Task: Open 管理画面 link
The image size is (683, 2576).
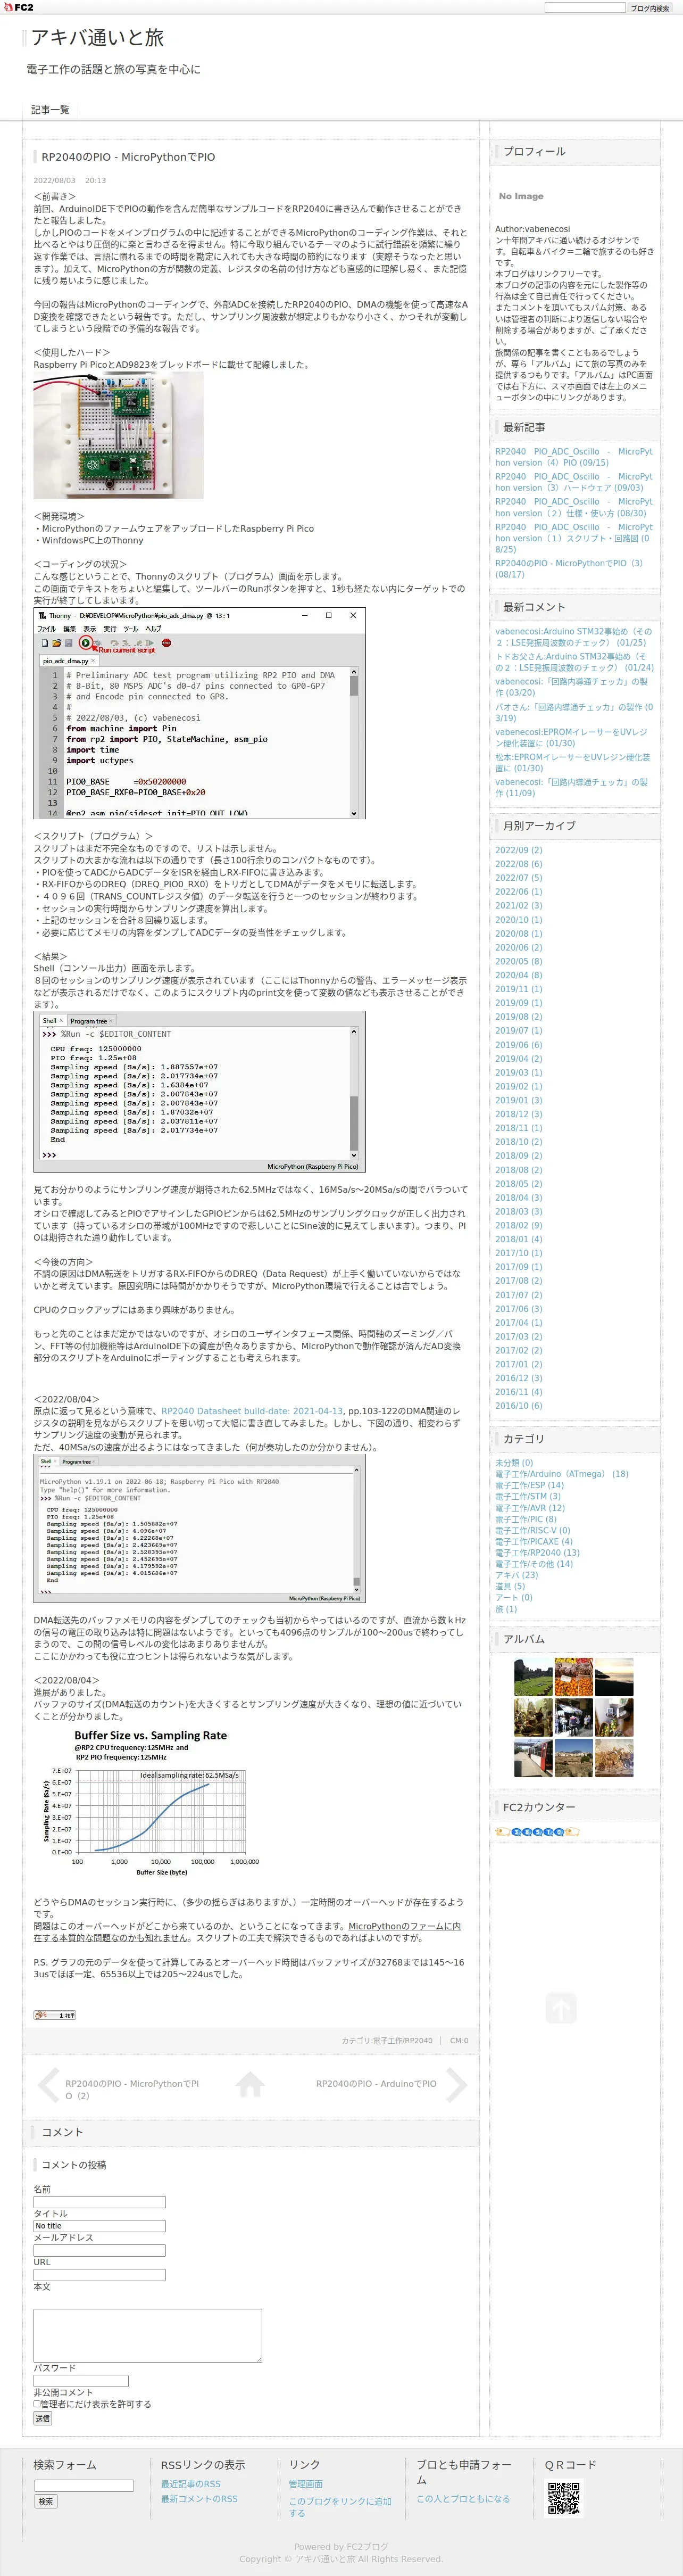Action: coord(306,2484)
